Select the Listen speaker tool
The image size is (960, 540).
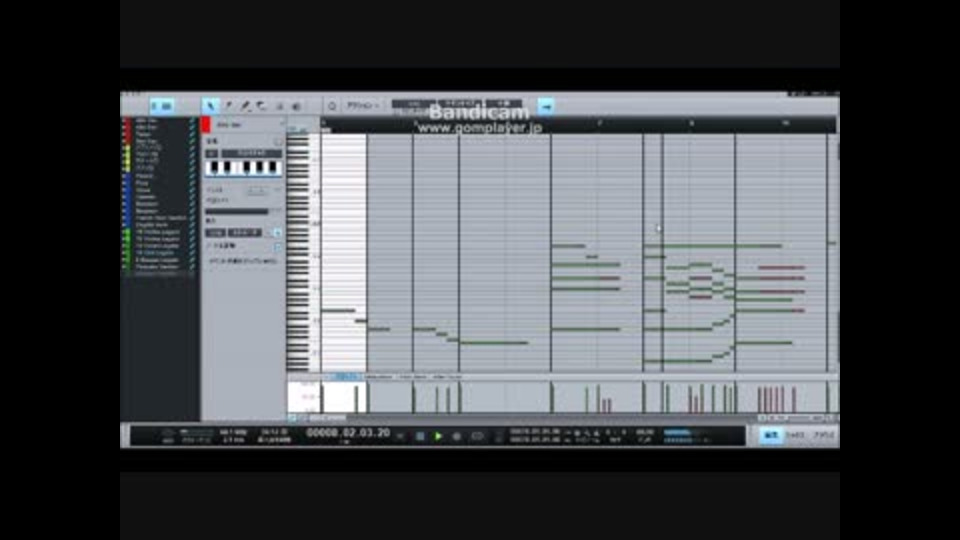coord(296,106)
